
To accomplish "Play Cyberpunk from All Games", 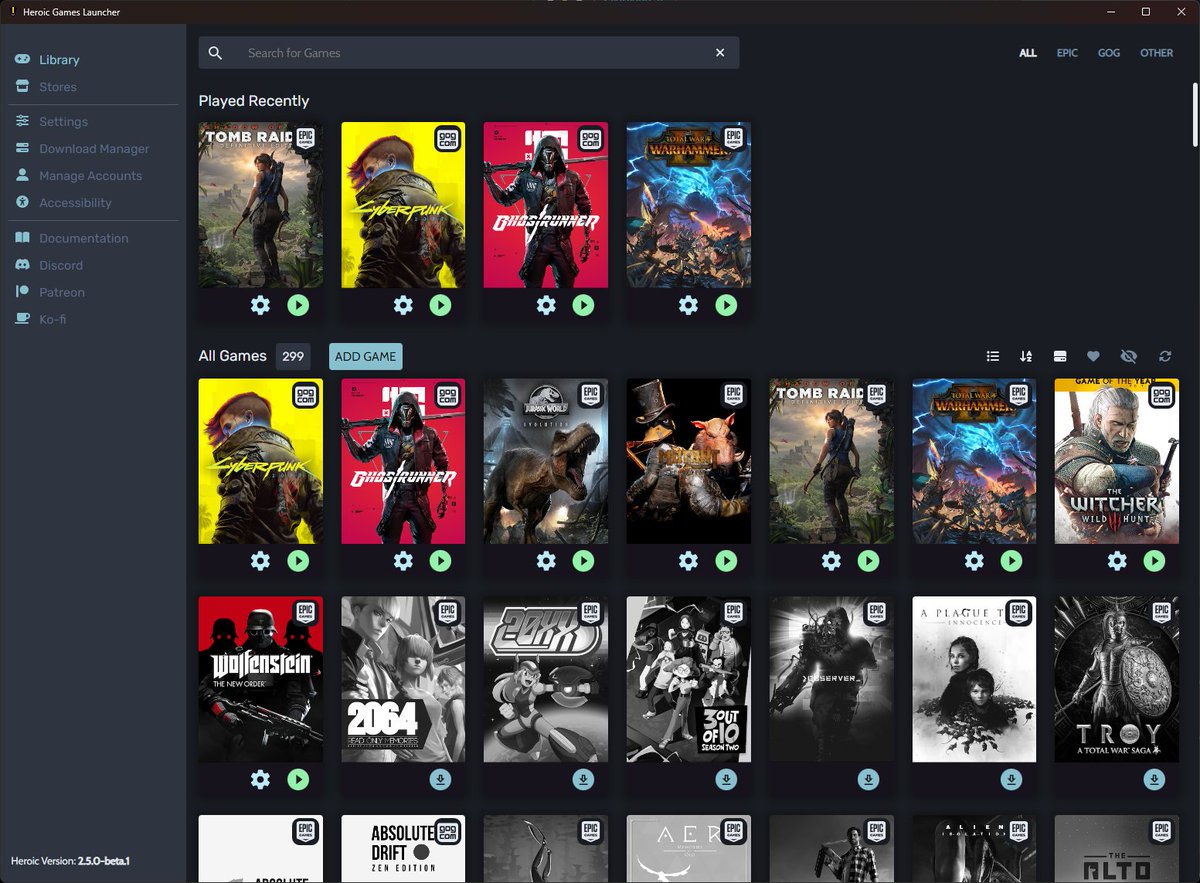I will 298,561.
